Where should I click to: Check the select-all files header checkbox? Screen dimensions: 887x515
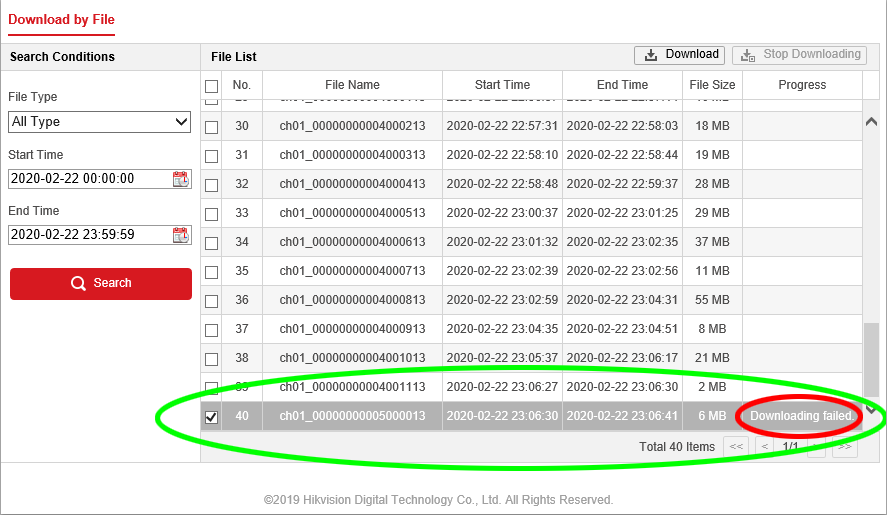211,86
